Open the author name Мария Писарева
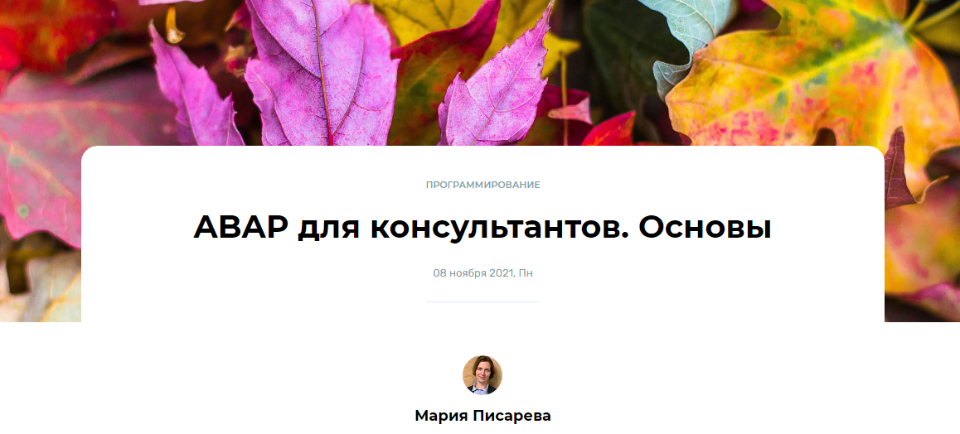The width and height of the screenshot is (960, 434). (x=482, y=416)
